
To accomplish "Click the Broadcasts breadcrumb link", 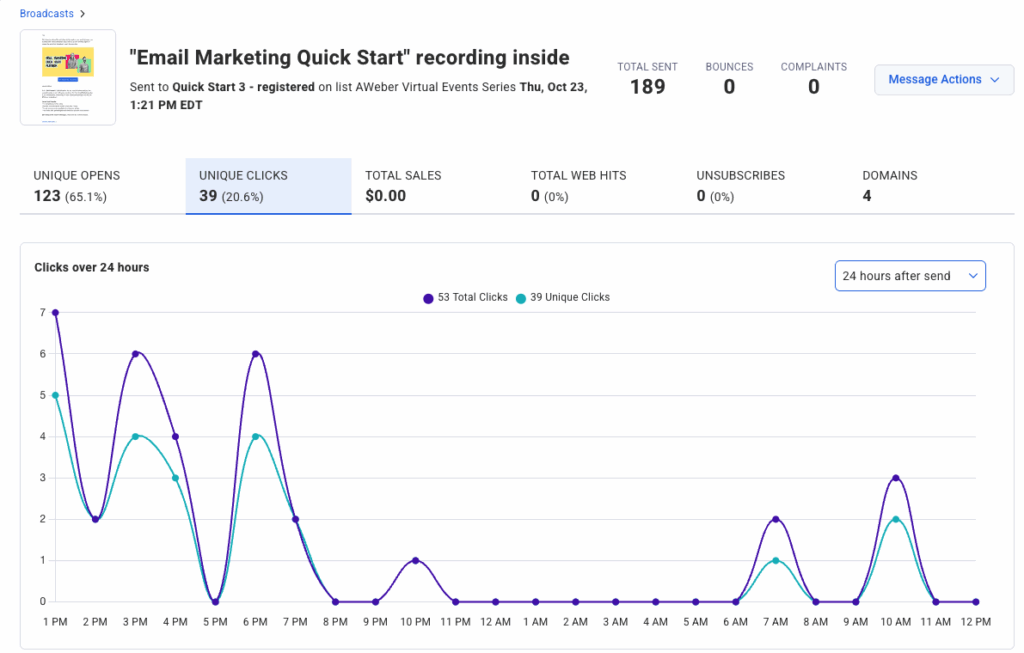I will pyautogui.click(x=46, y=13).
